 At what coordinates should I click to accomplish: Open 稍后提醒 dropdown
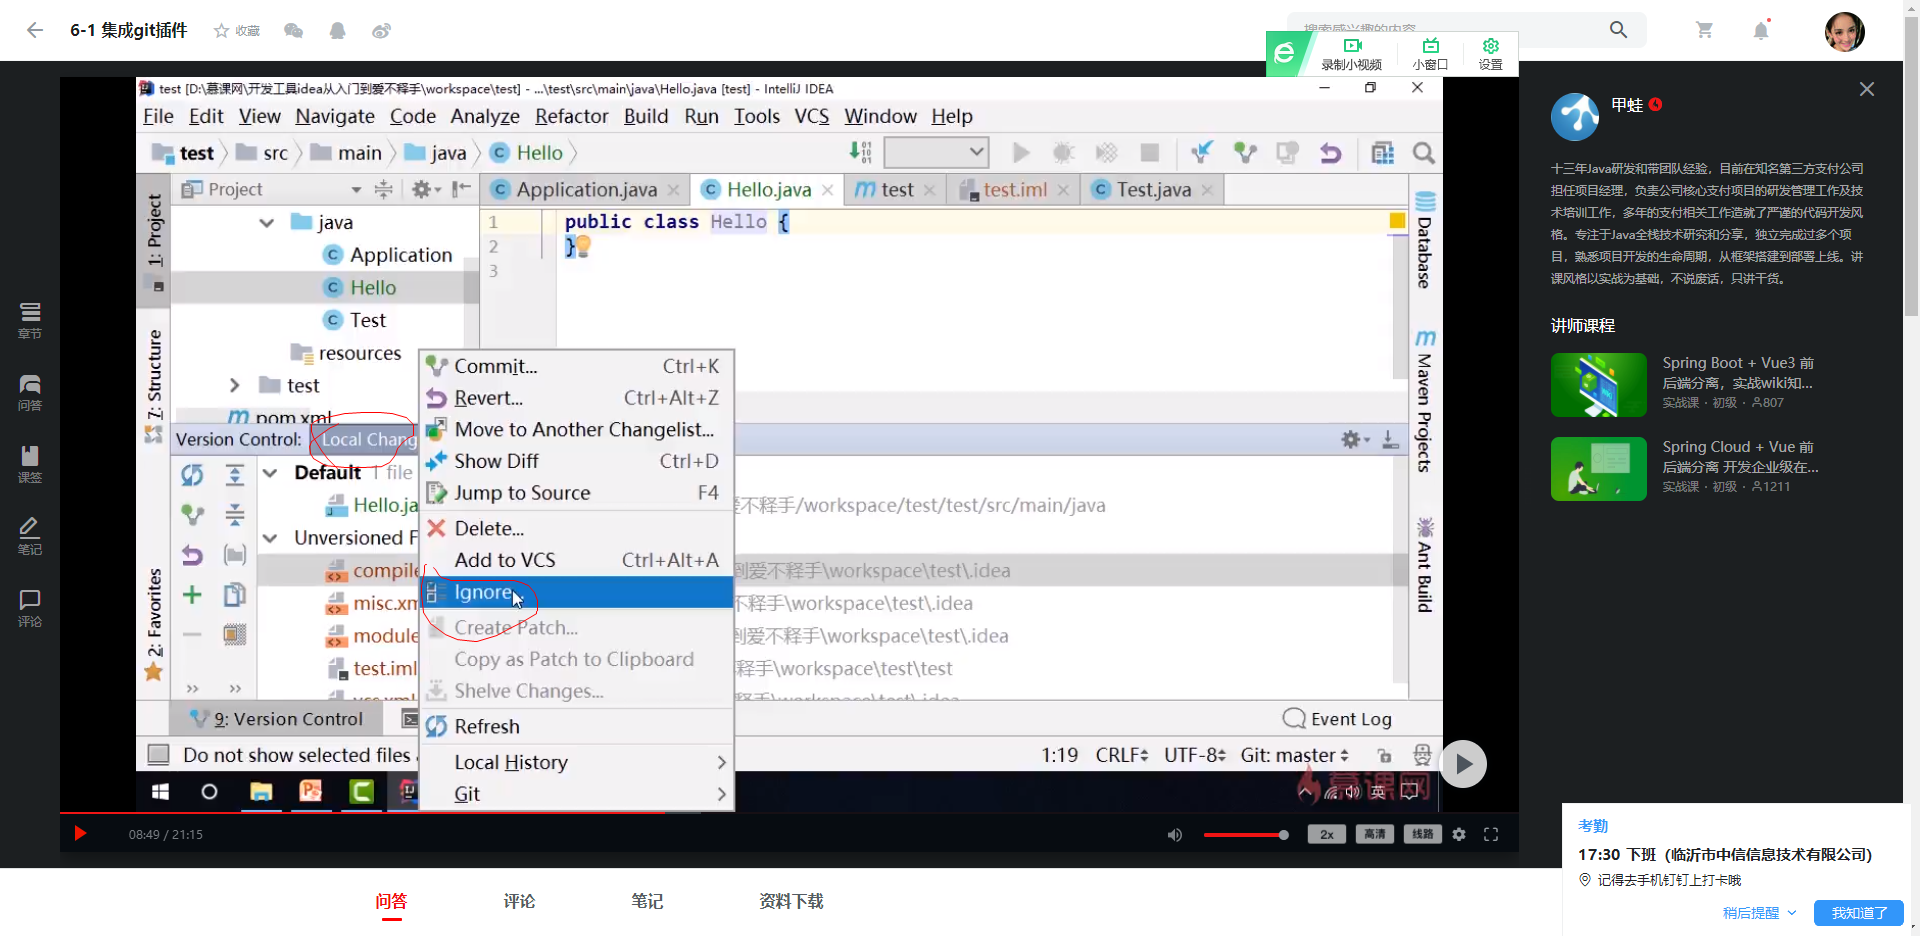point(1760,913)
